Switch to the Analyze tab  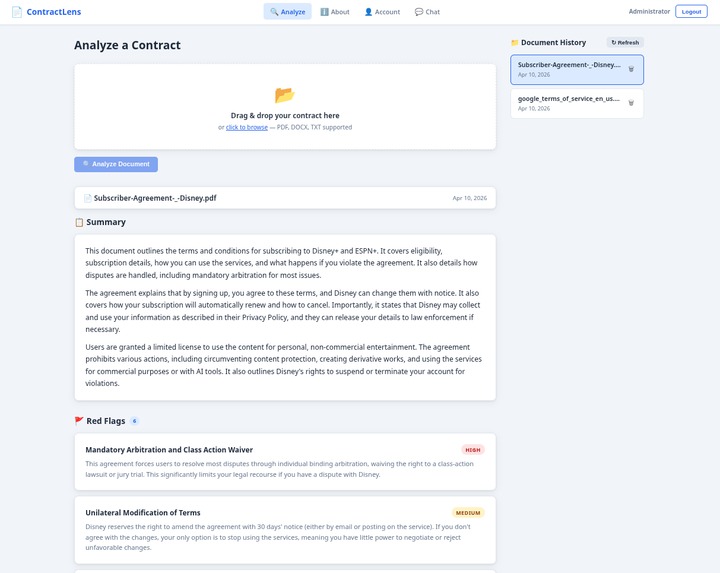click(x=287, y=11)
